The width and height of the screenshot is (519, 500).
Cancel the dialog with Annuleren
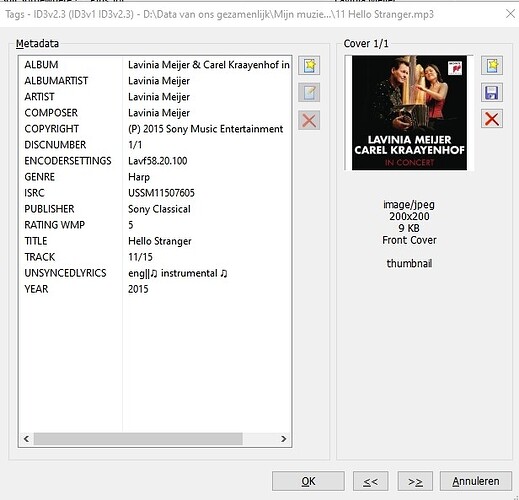[476, 481]
